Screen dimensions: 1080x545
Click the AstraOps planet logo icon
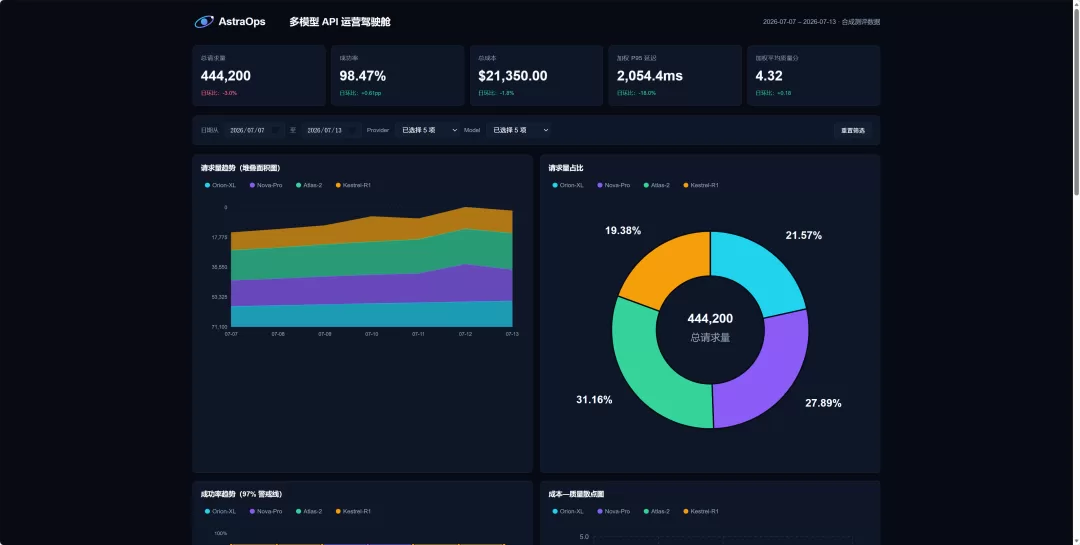tap(204, 22)
